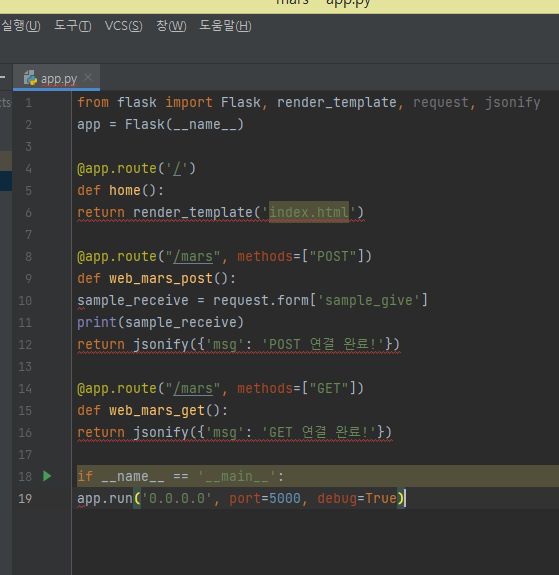
Task: Click the green run arrow at line 18
Action: [x=47, y=476]
